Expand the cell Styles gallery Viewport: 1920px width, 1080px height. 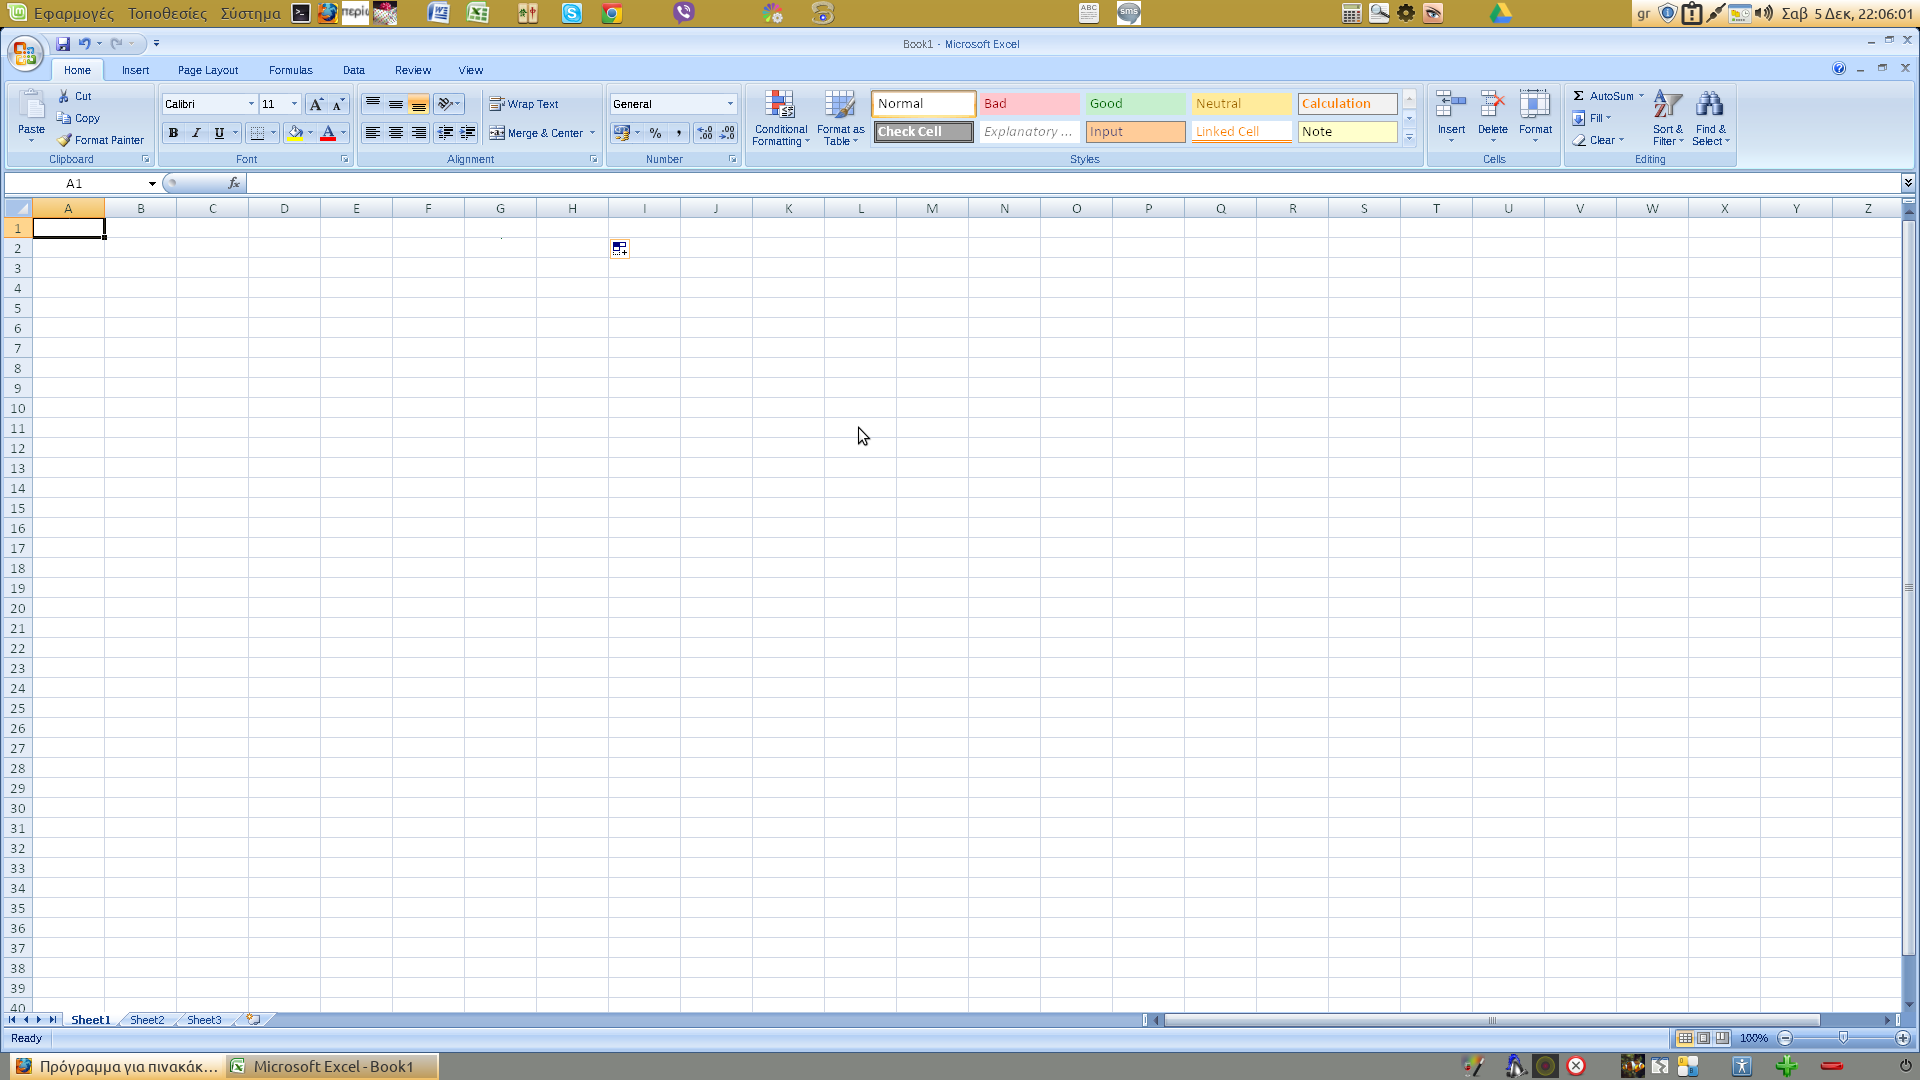click(1409, 138)
